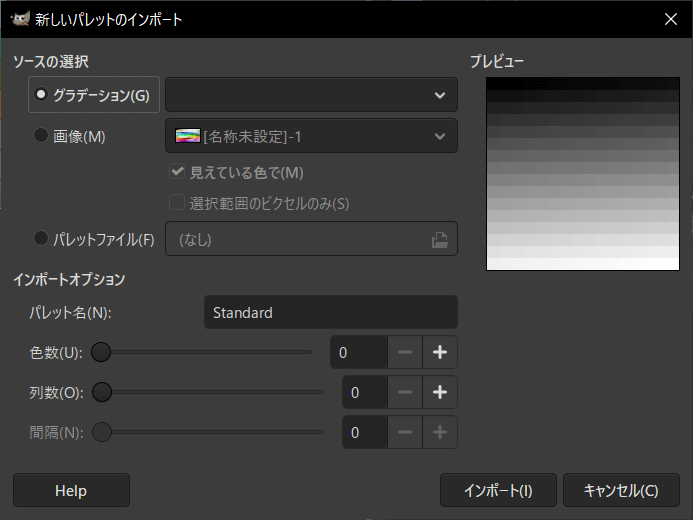693x520 pixels.
Task: Open the [名称未設定]-1 image dropdown
Action: [x=311, y=136]
